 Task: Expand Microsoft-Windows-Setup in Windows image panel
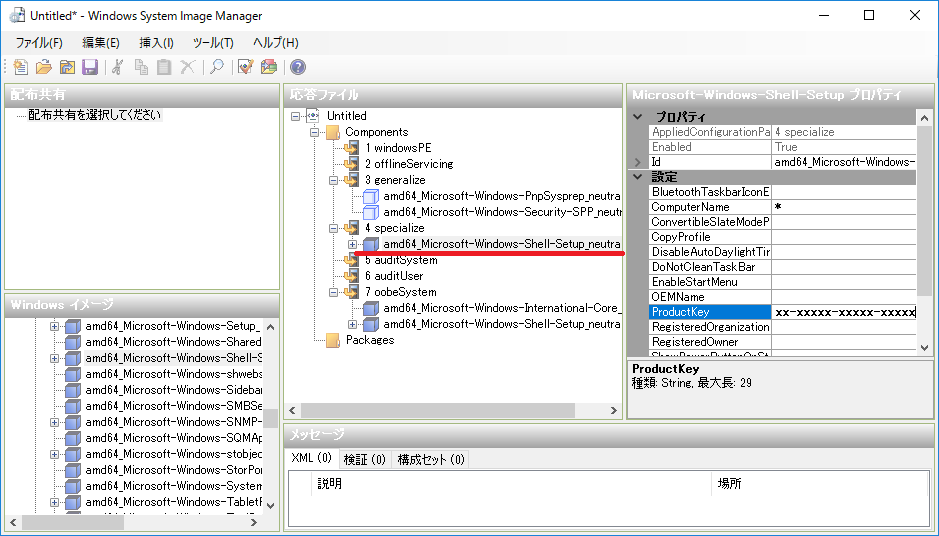tap(54, 326)
